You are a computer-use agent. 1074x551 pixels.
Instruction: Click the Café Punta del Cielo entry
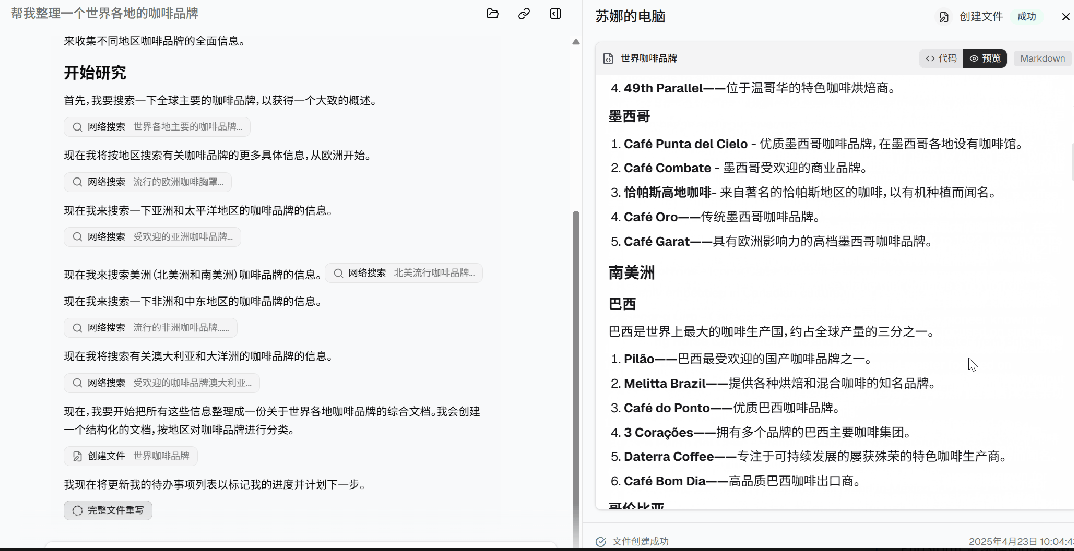[823, 144]
